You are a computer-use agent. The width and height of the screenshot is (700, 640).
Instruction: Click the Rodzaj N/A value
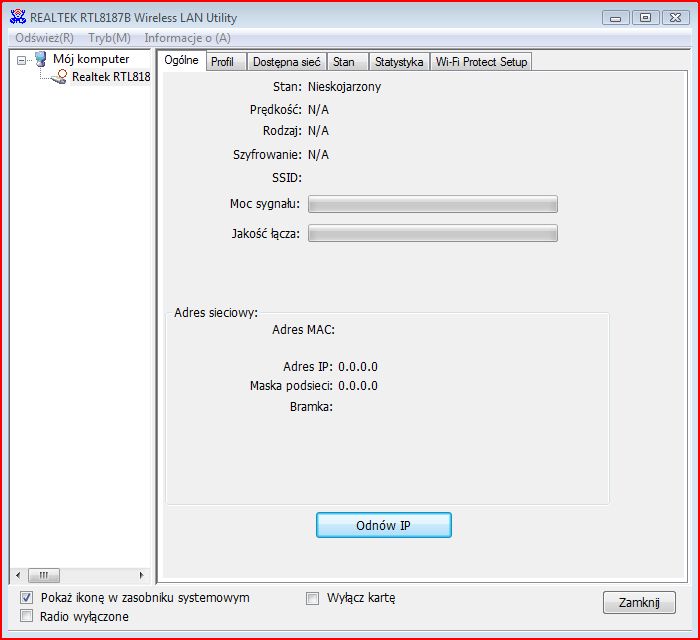318,131
